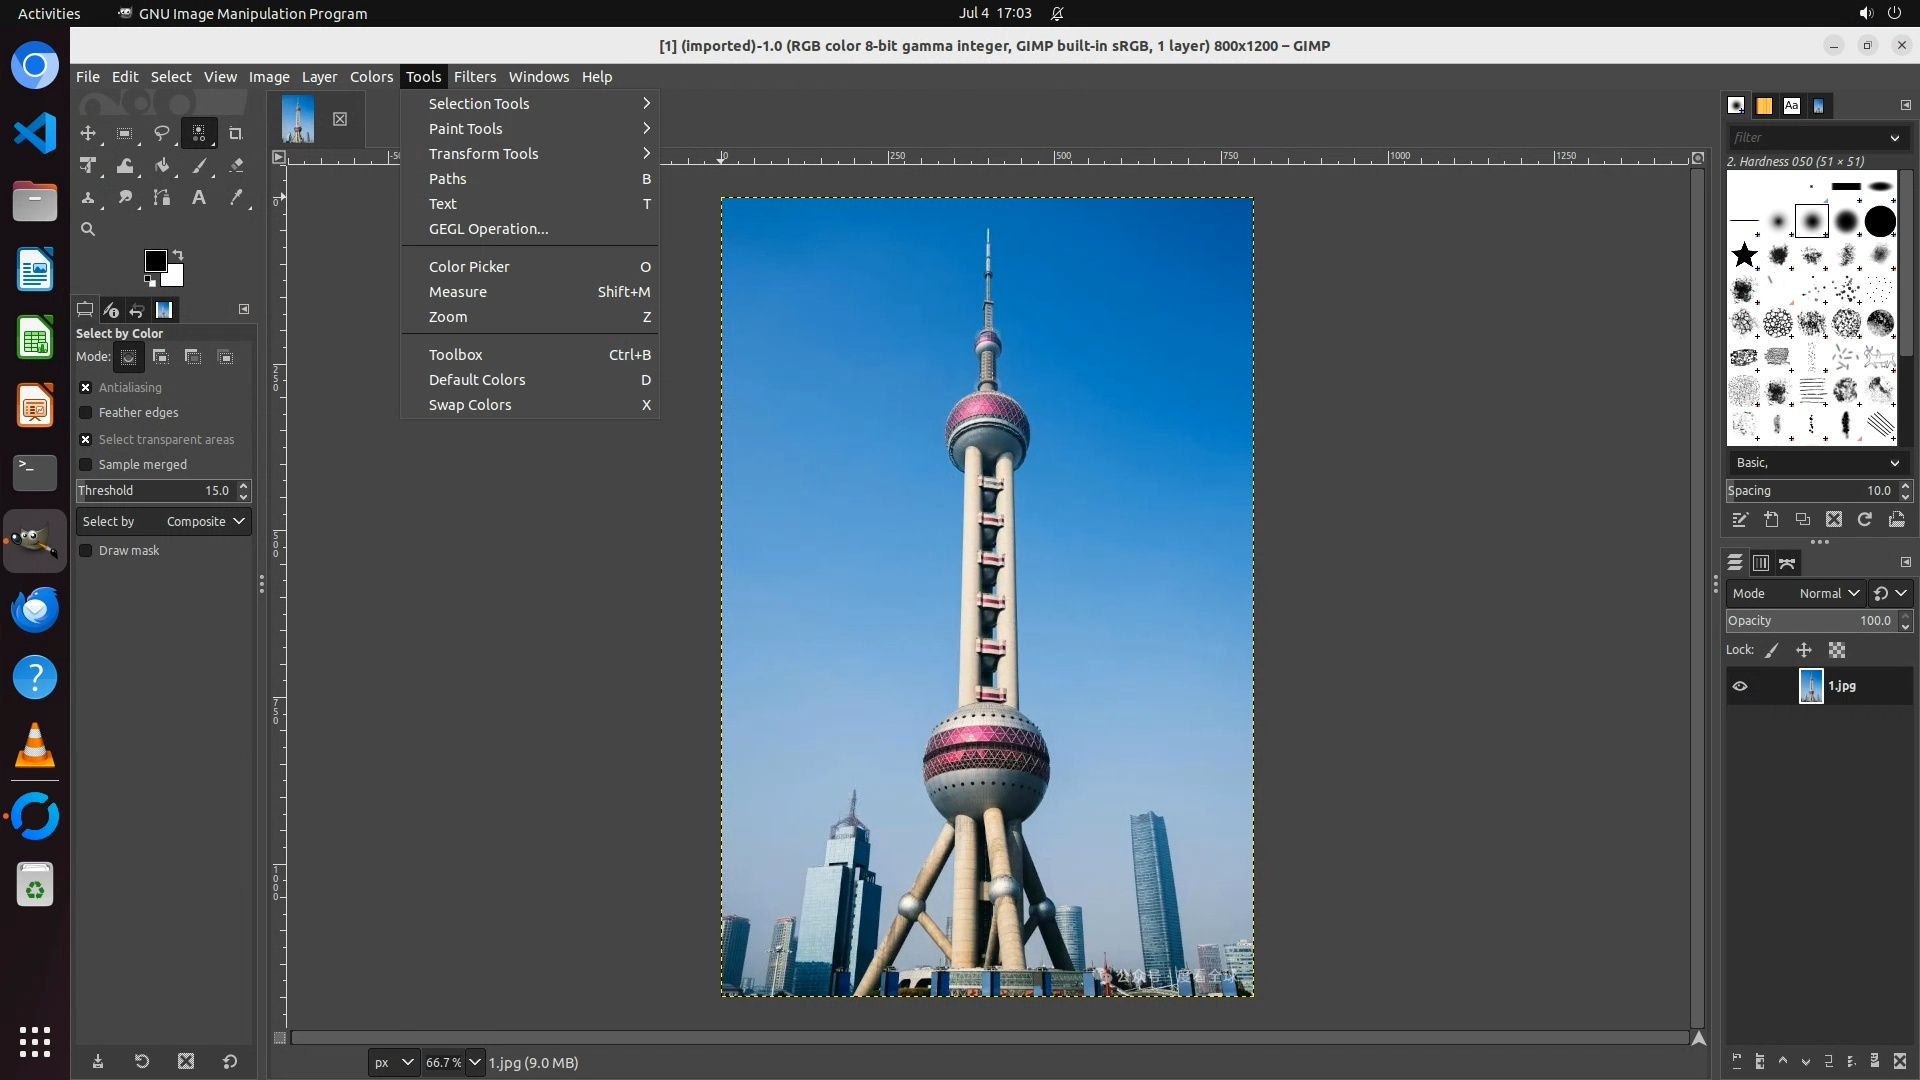Open the Filters menu
The width and height of the screenshot is (1920, 1080).
pos(474,77)
